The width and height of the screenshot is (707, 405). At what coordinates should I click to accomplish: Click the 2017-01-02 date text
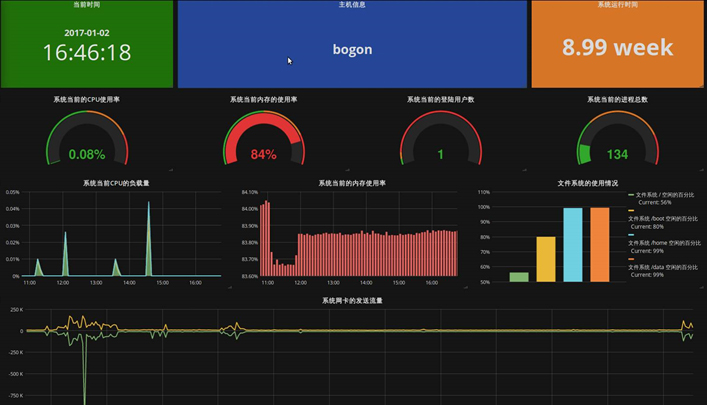[87, 33]
